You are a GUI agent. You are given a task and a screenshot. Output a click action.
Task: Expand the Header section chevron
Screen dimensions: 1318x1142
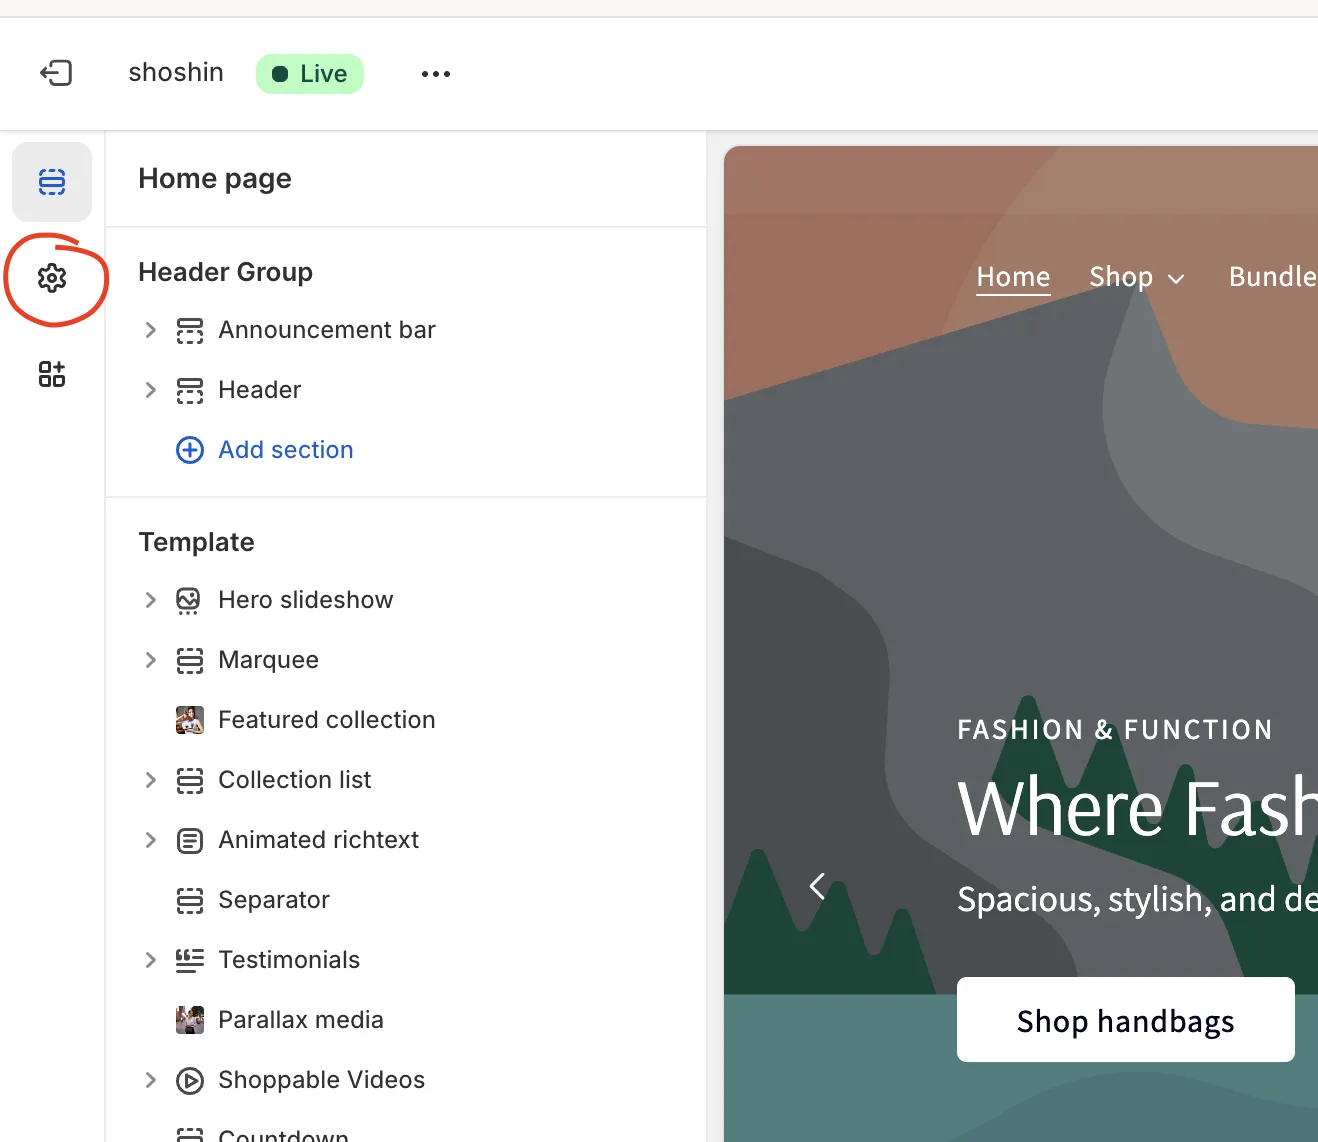pos(151,390)
